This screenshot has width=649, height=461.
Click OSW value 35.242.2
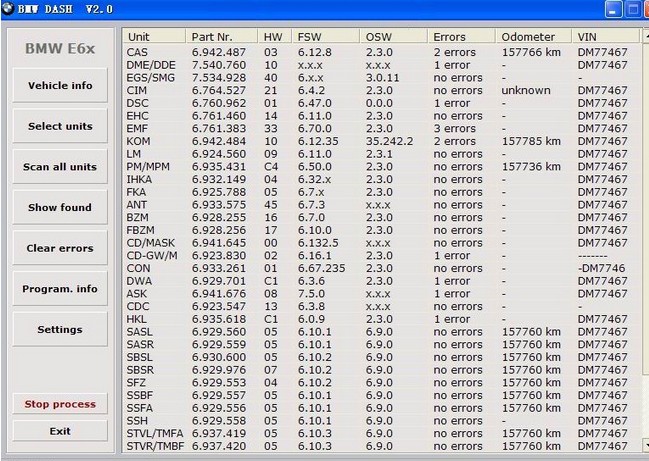click(389, 141)
